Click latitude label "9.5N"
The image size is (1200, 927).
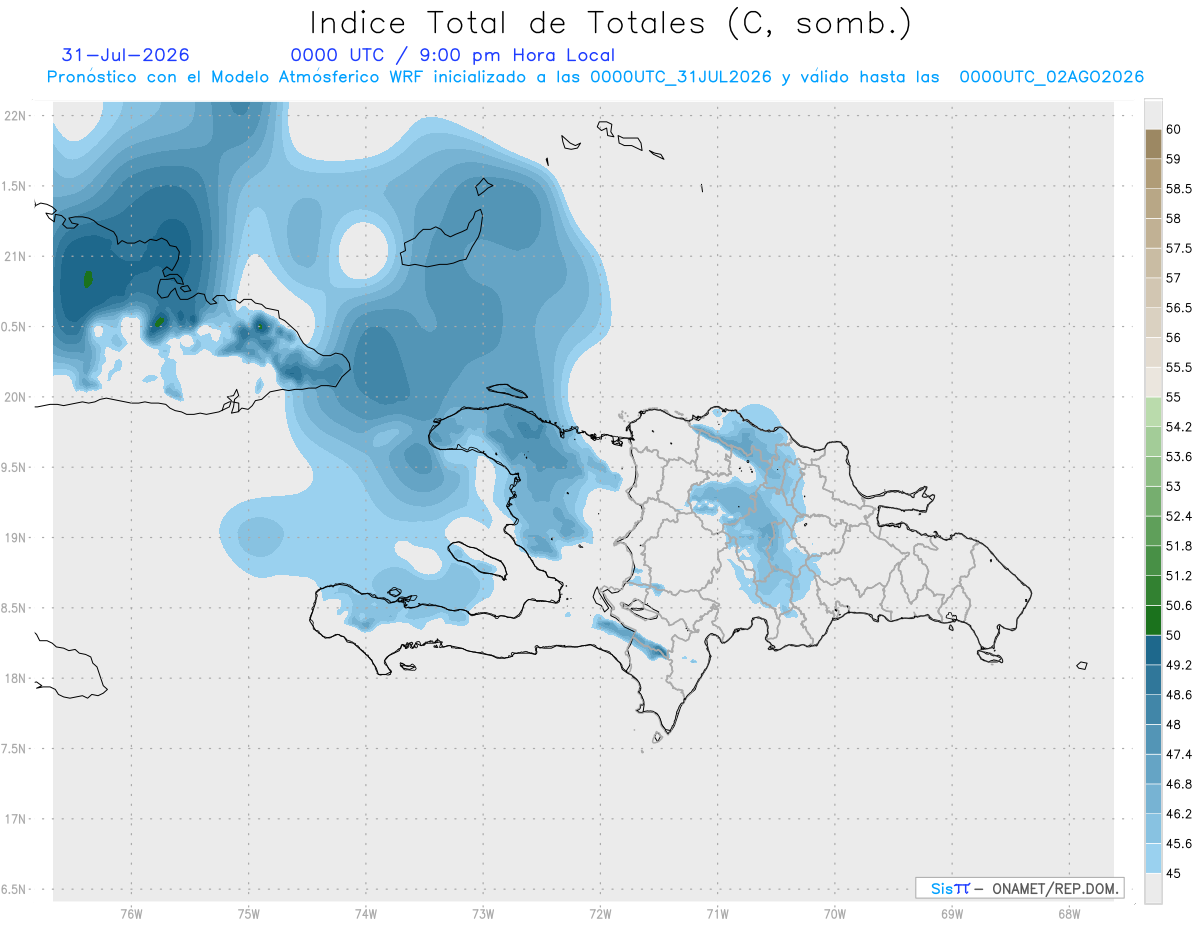click(15, 468)
